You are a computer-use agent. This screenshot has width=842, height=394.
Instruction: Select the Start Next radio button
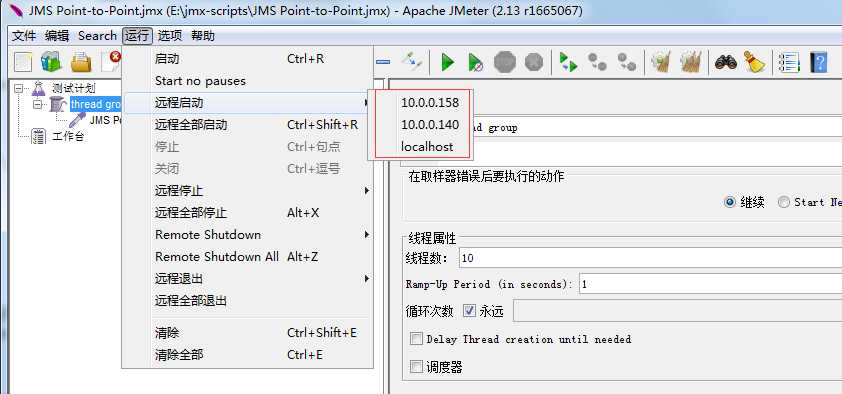(785, 202)
